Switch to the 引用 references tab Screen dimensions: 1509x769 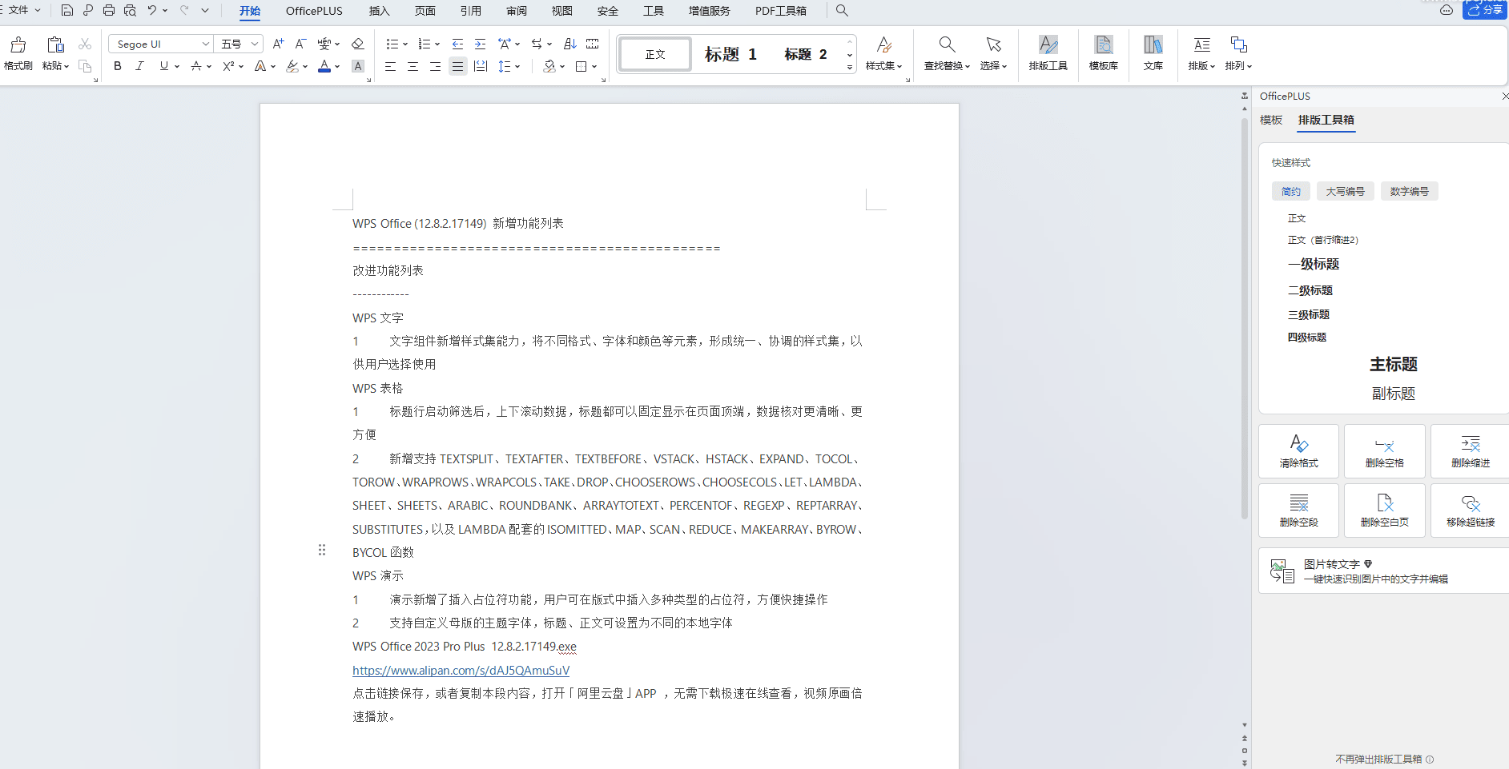click(470, 11)
